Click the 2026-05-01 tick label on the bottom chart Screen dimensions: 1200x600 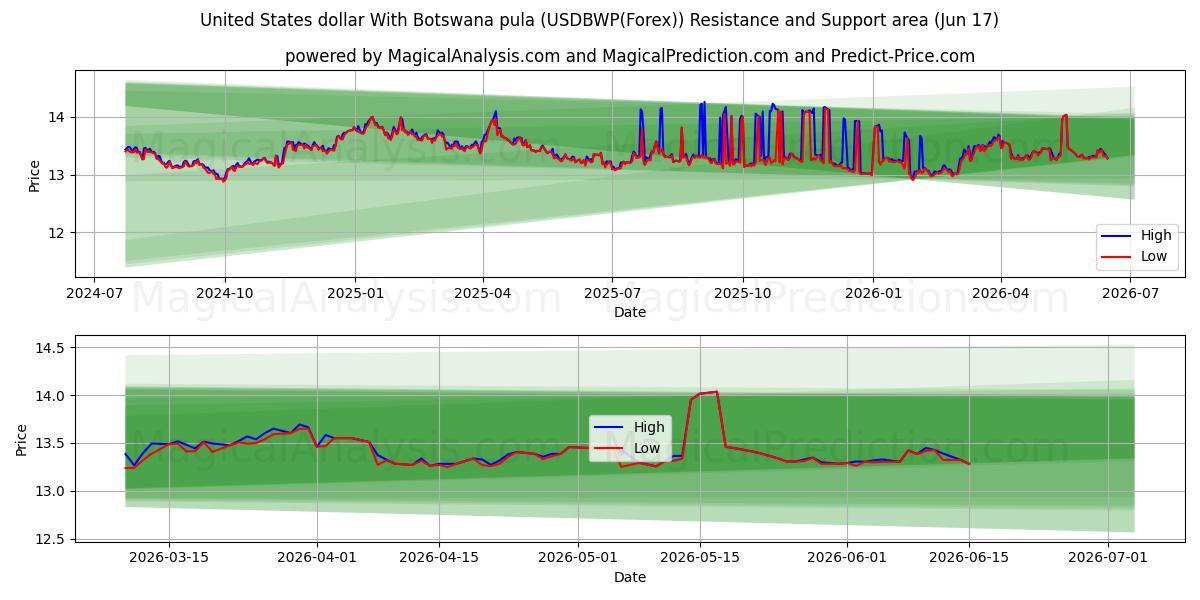point(578,559)
